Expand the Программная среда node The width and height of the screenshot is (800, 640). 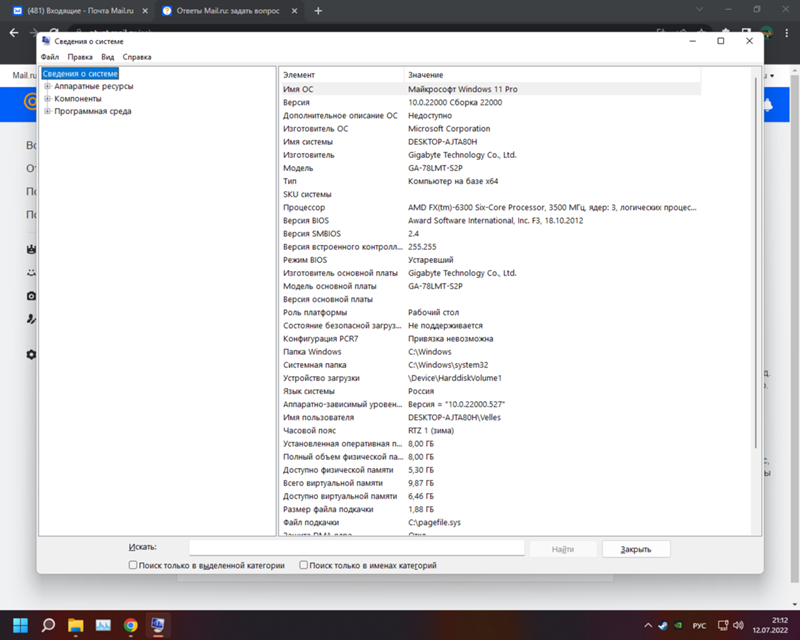47,111
